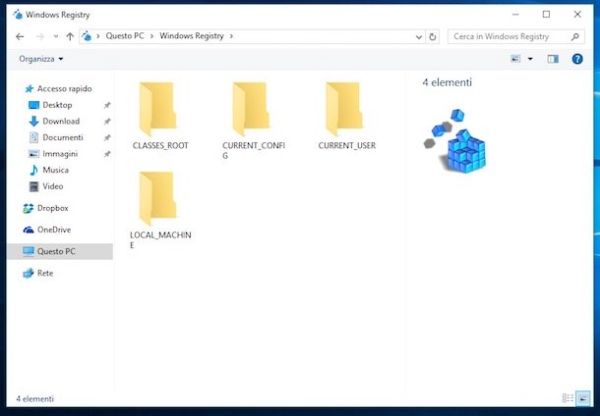
Task: Click the blue help question mark icon
Action: (x=577, y=59)
